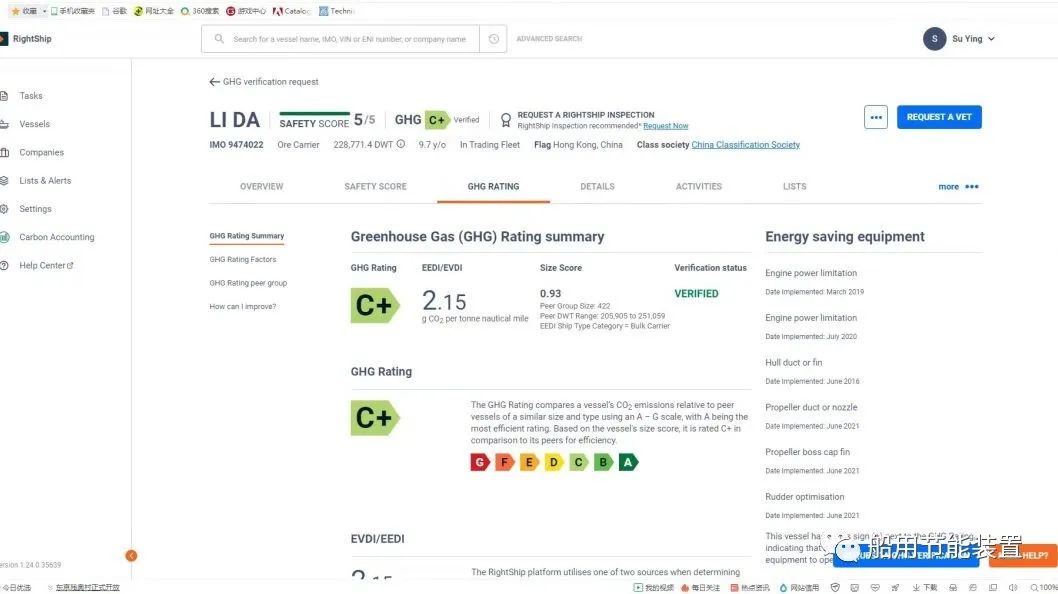This screenshot has width=1058, height=594.
Task: Open the 360搜索 bookmark
Action: [x=200, y=11]
